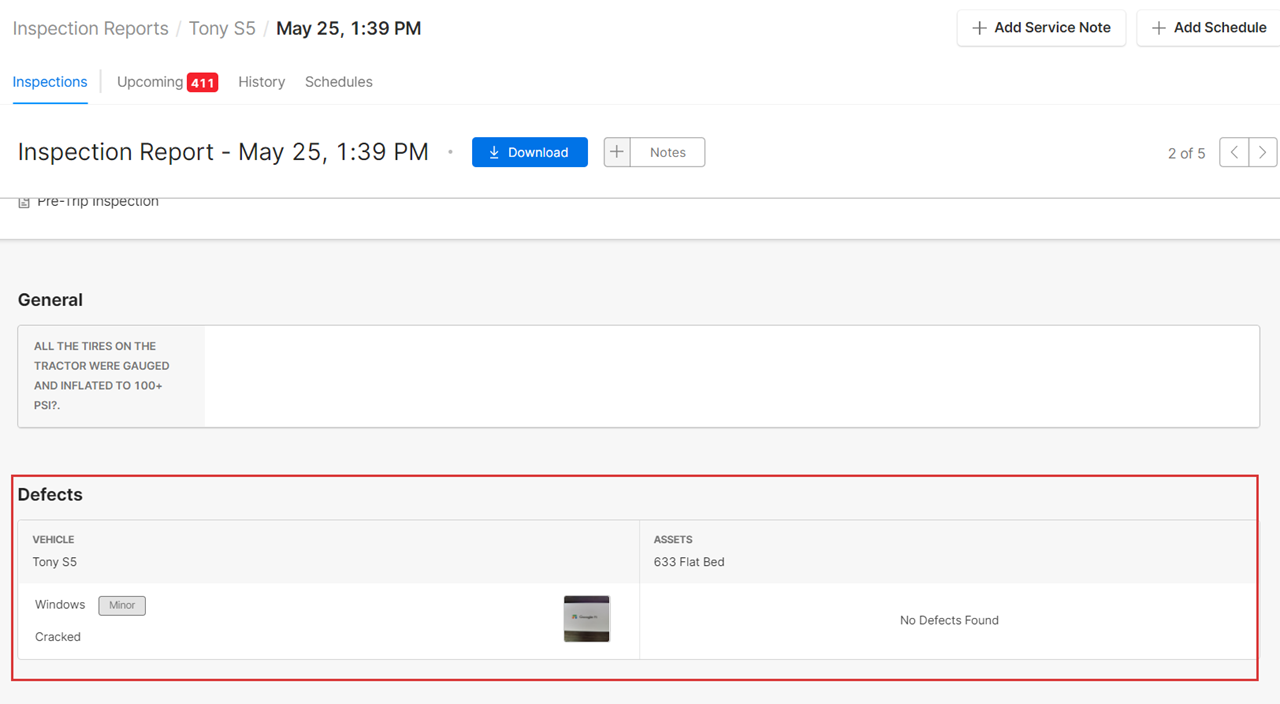Image resolution: width=1280 pixels, height=704 pixels.
Task: Open the cracked window defect photo
Action: [x=586, y=619]
